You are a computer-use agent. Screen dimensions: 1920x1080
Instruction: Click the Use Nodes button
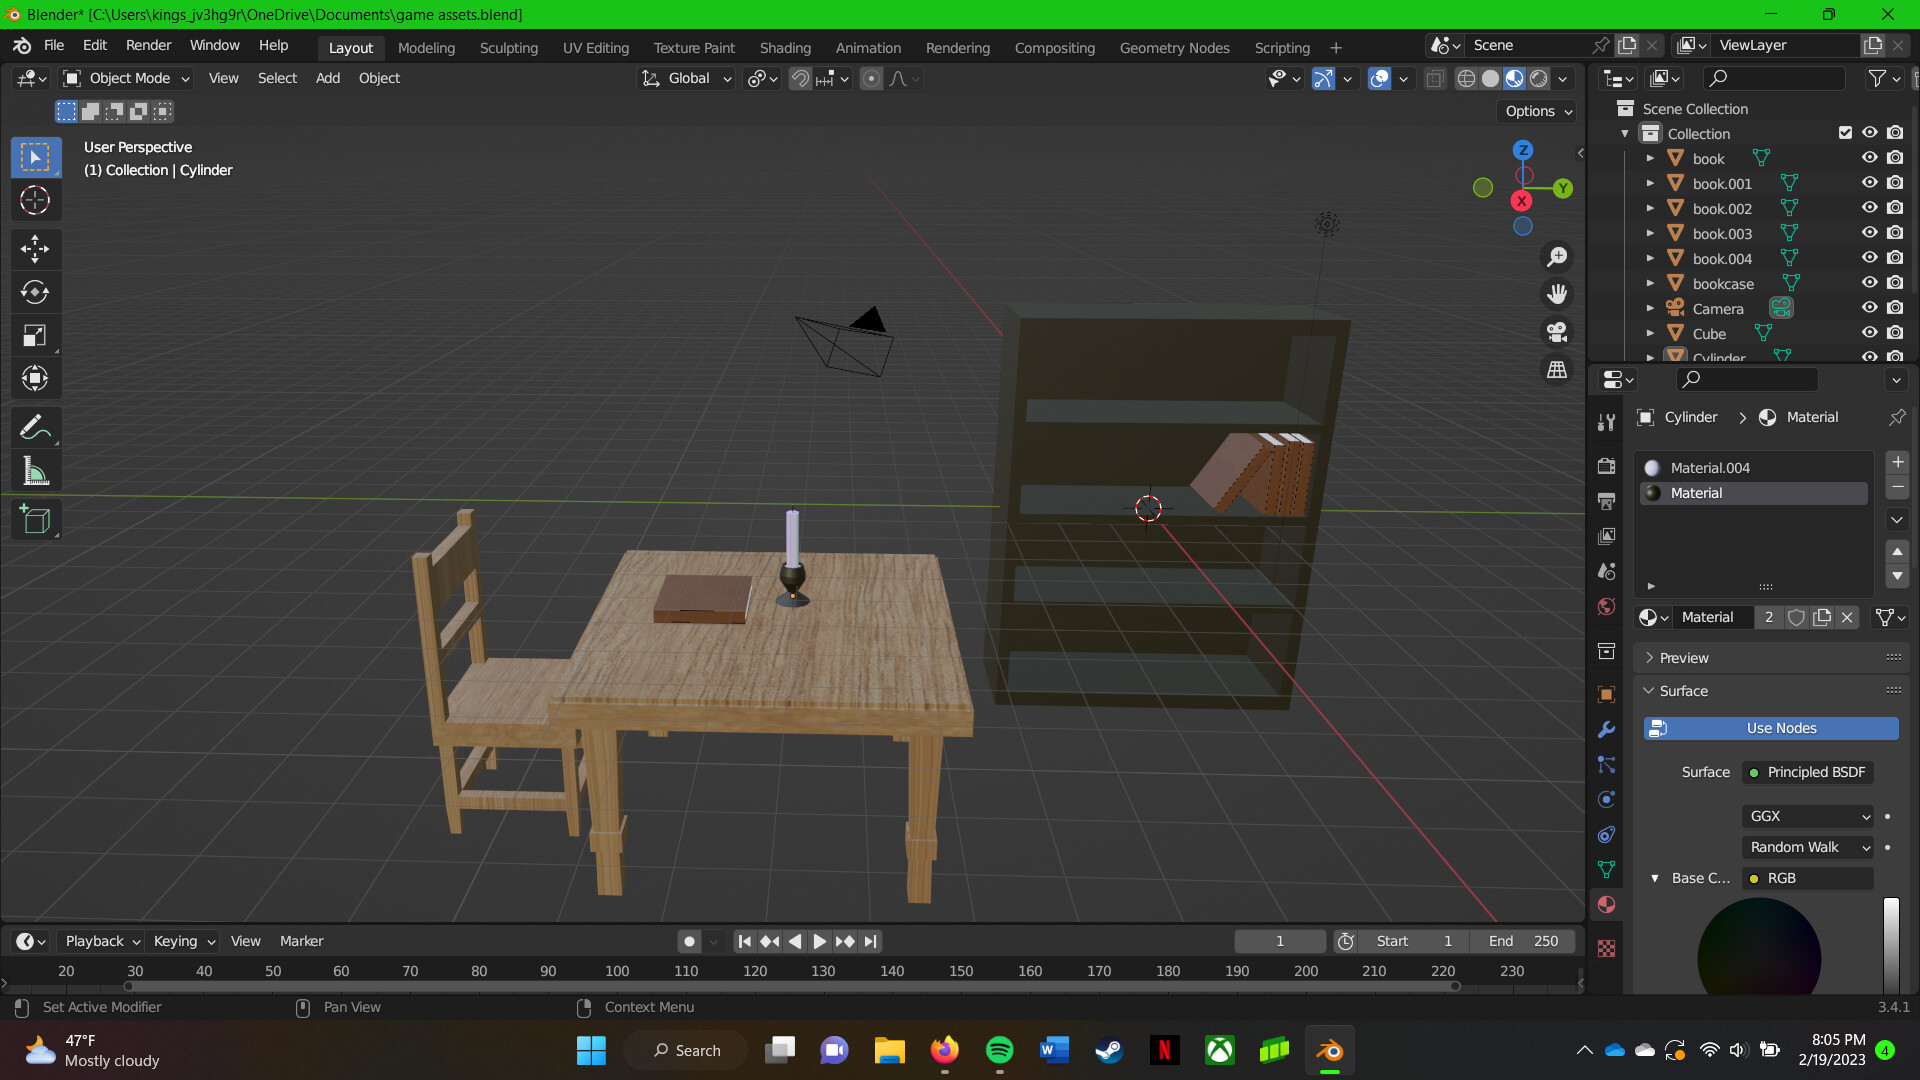coord(1770,728)
